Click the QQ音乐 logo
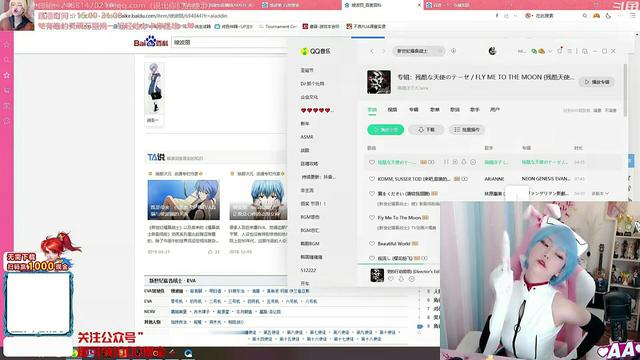 [x=316, y=51]
